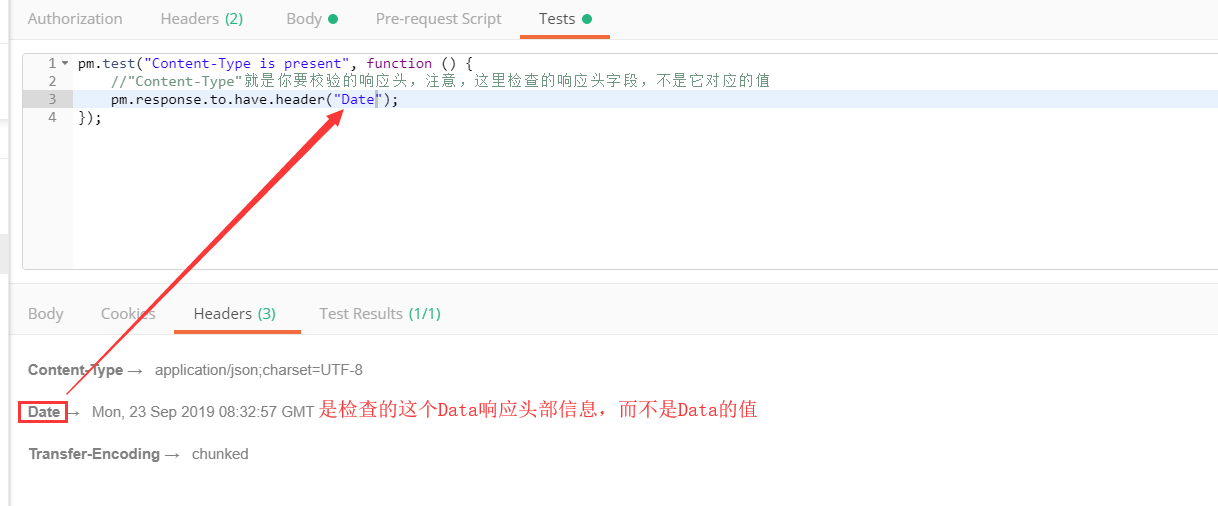Viewport: 1218px width, 506px height.
Task: Collapse the pm.test code fold arrow
Action: 65,63
